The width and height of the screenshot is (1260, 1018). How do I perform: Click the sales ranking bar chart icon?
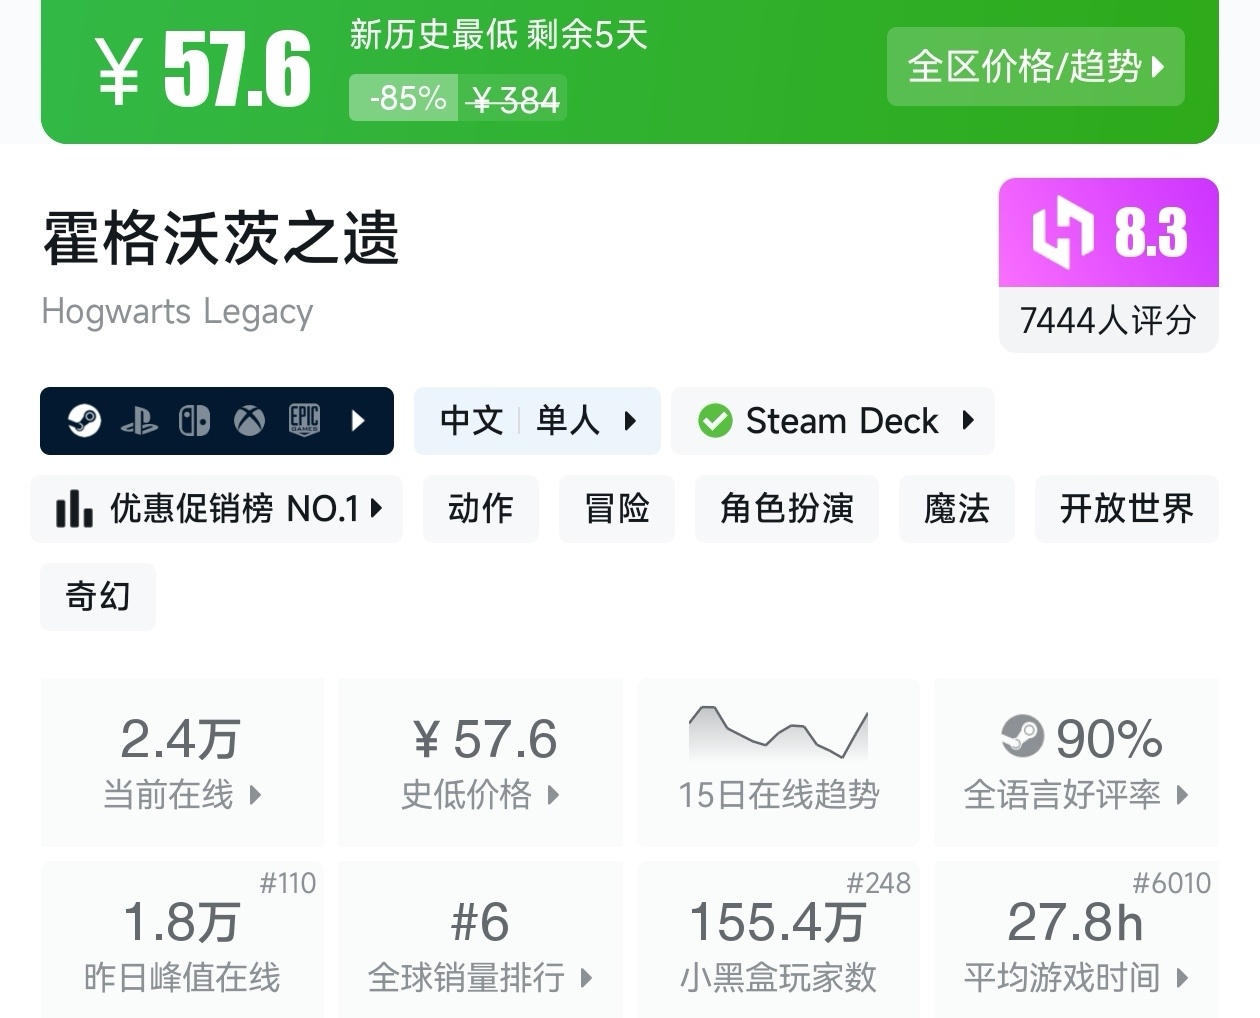pyautogui.click(x=74, y=509)
